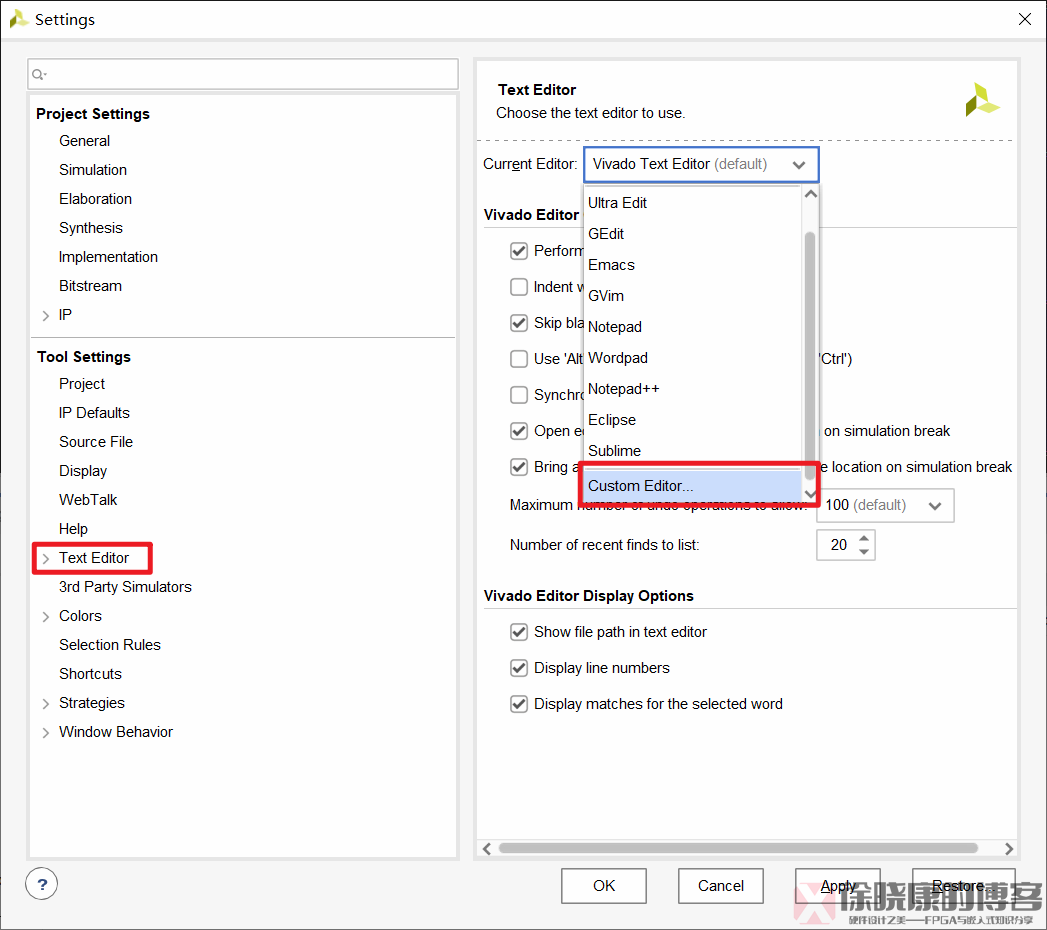Click the Restore button

click(964, 886)
